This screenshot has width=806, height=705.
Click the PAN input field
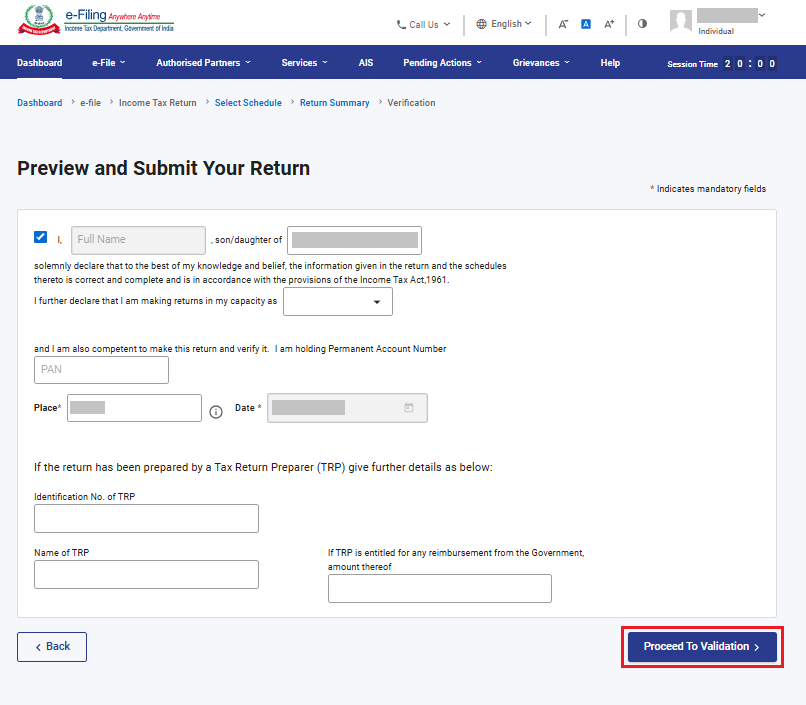(x=101, y=370)
